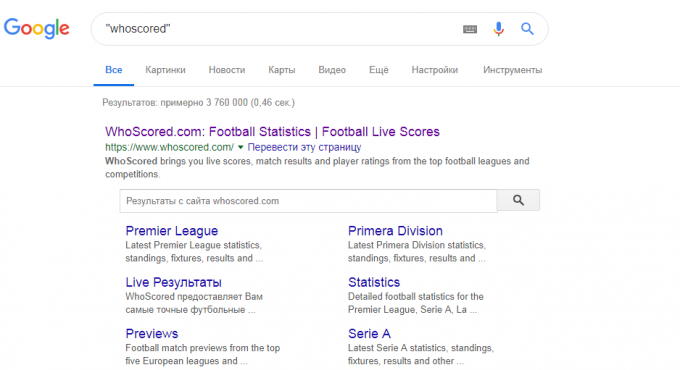Click the whoscored.com site search button

tap(518, 200)
